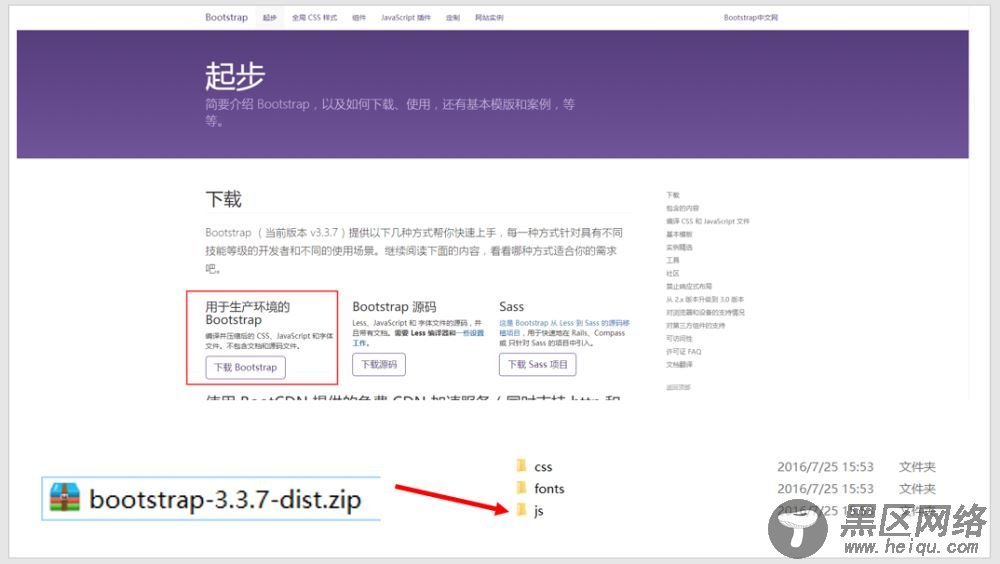Switch to the 起步 nav tab

point(270,18)
